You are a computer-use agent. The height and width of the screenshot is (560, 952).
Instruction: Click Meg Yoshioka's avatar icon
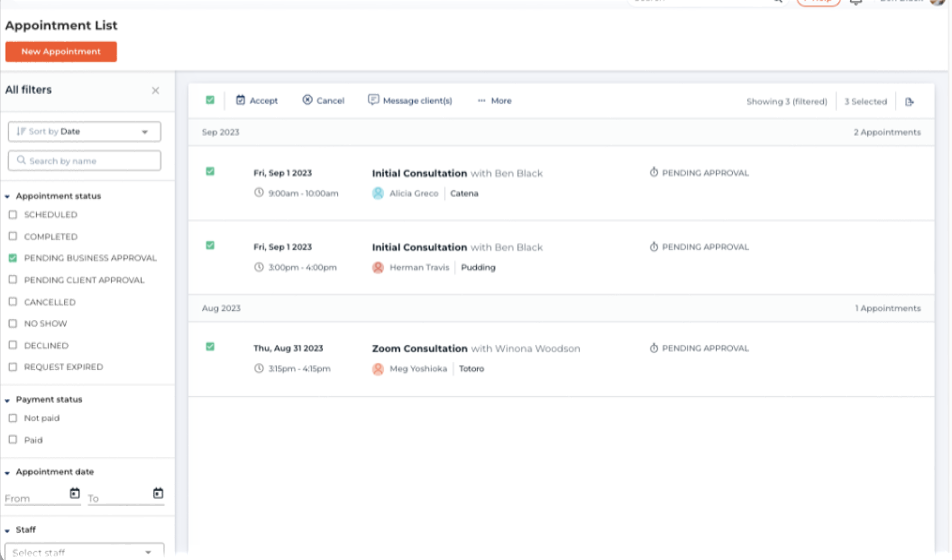[x=378, y=369]
